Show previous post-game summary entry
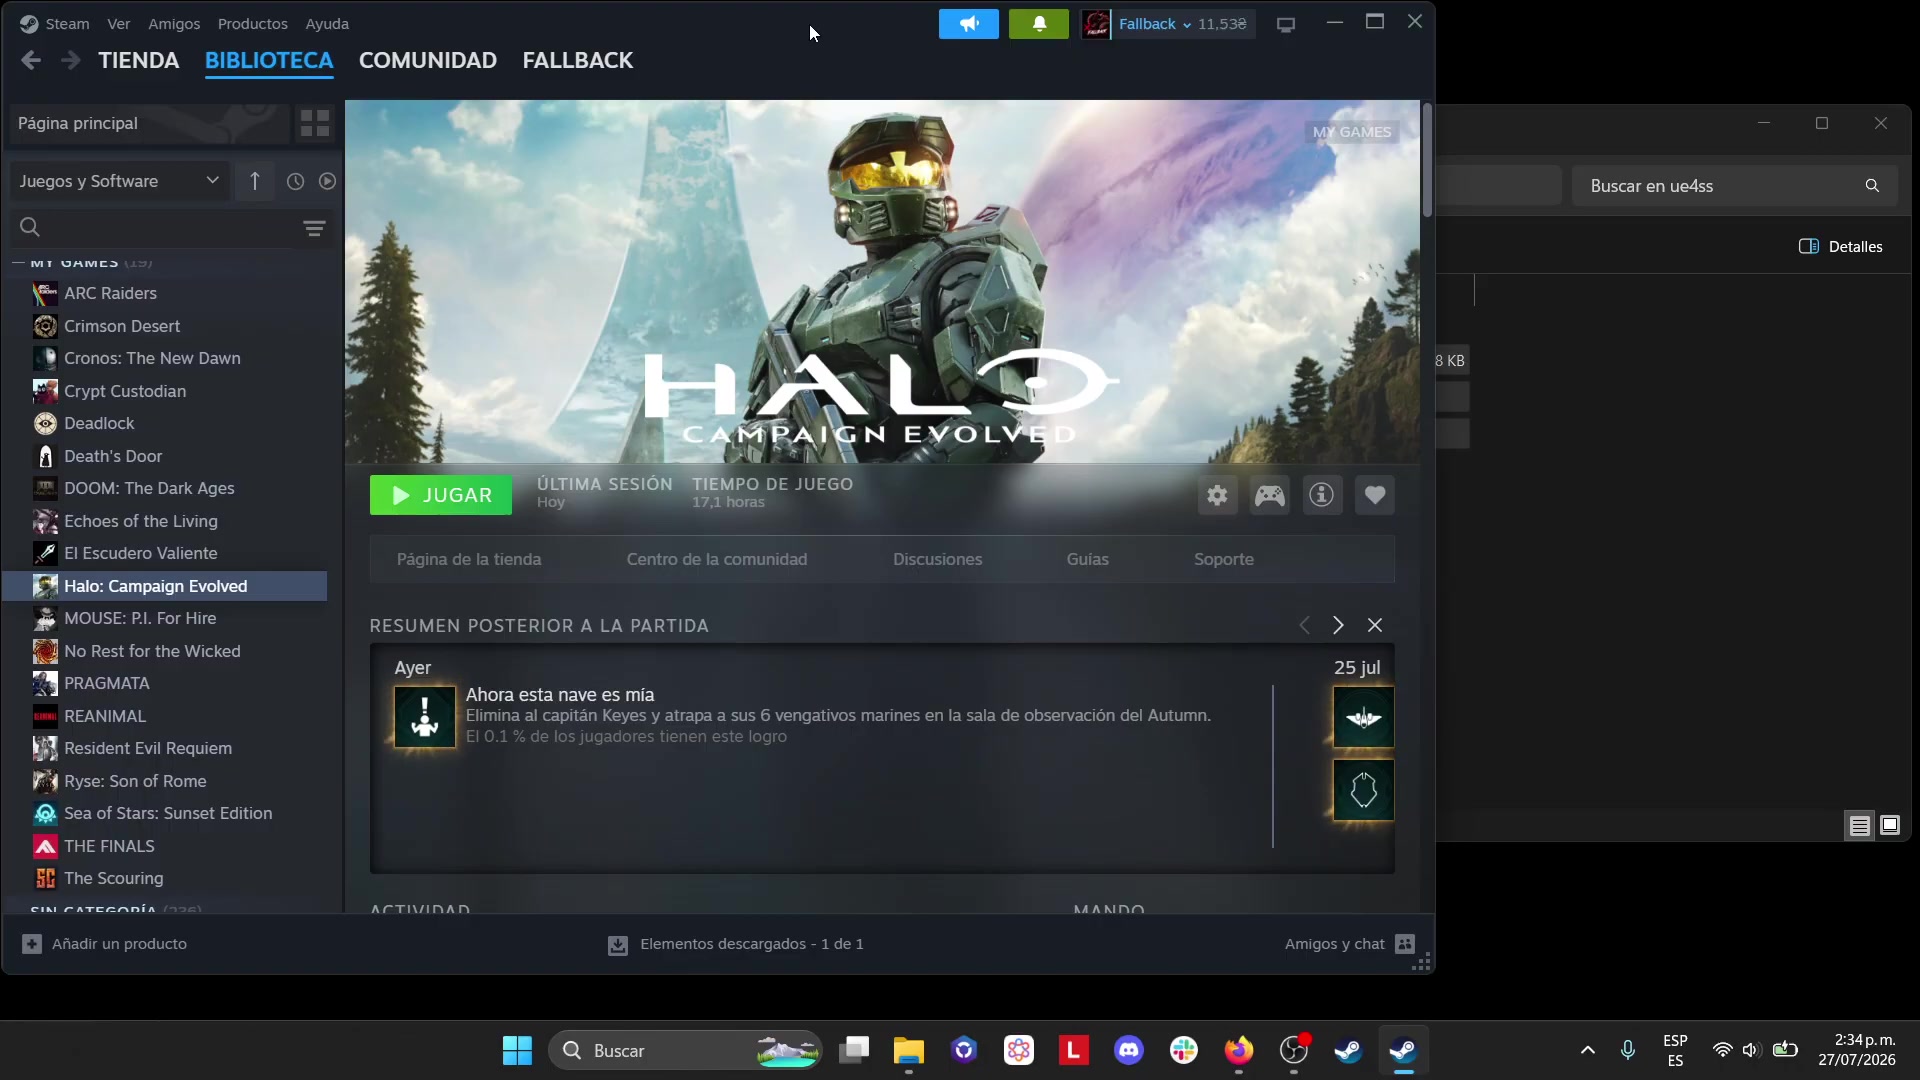Screen dimensions: 1920x1080 (1304, 625)
